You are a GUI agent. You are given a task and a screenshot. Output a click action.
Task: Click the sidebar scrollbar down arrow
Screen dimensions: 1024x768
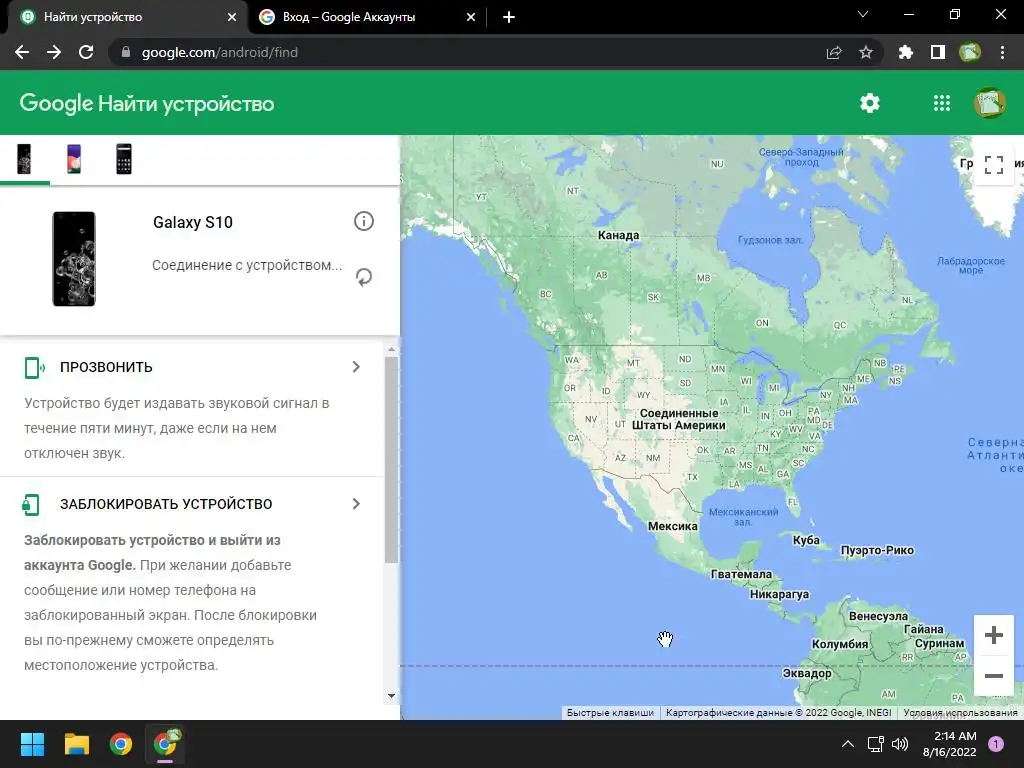point(391,696)
